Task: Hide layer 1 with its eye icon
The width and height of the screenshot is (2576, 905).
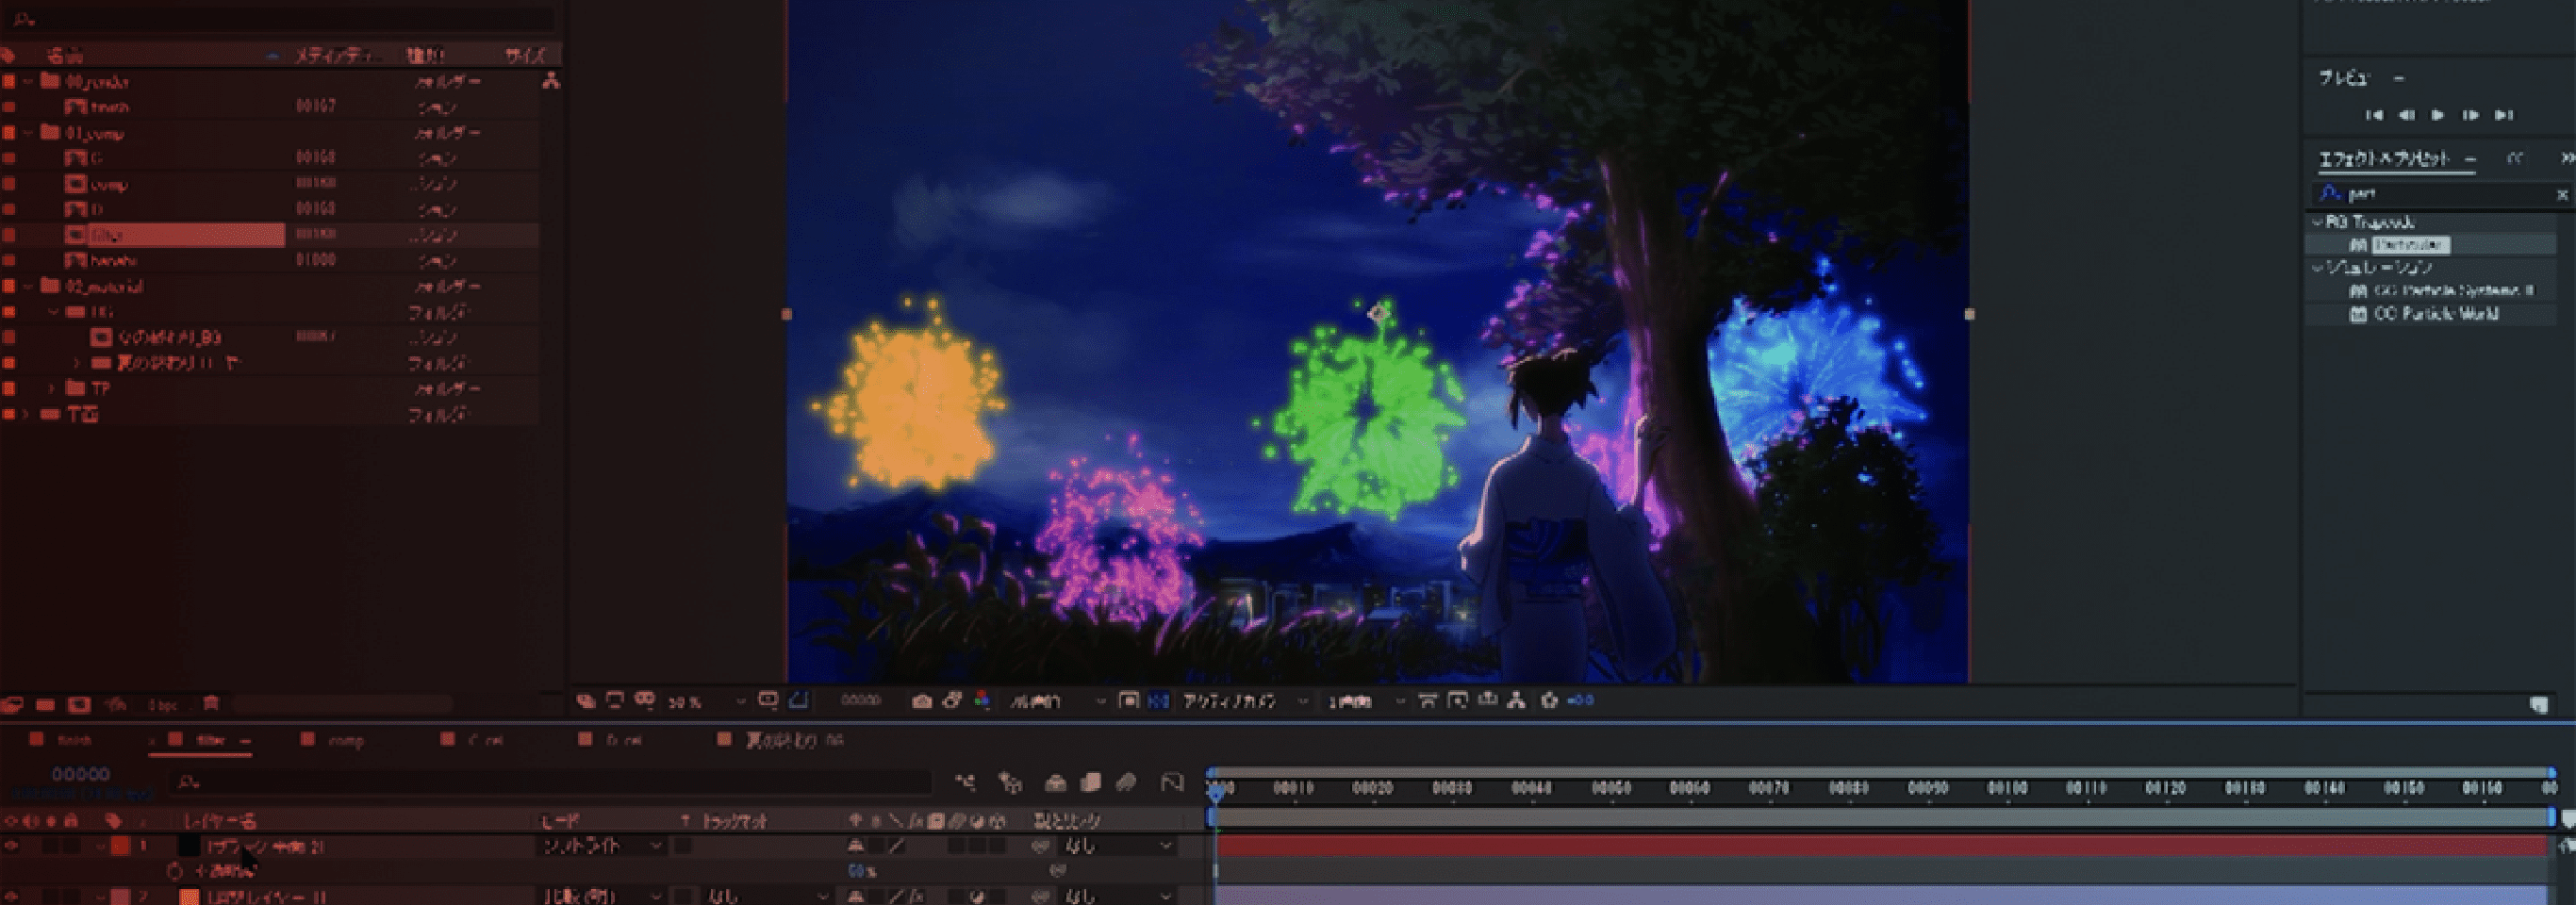Action: [11, 846]
